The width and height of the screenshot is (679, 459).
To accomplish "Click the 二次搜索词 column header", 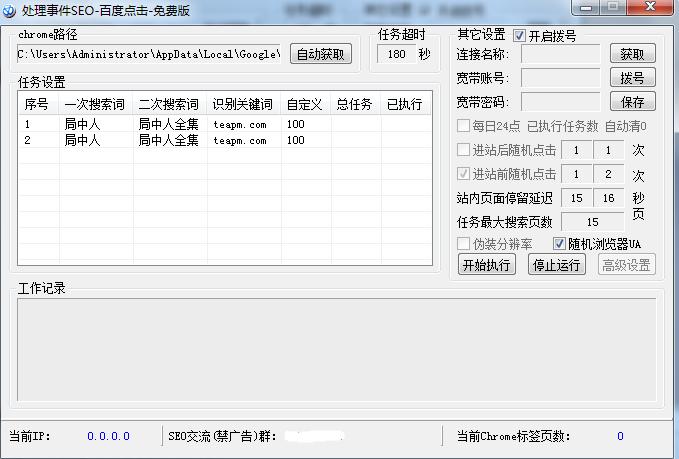I will pos(170,104).
